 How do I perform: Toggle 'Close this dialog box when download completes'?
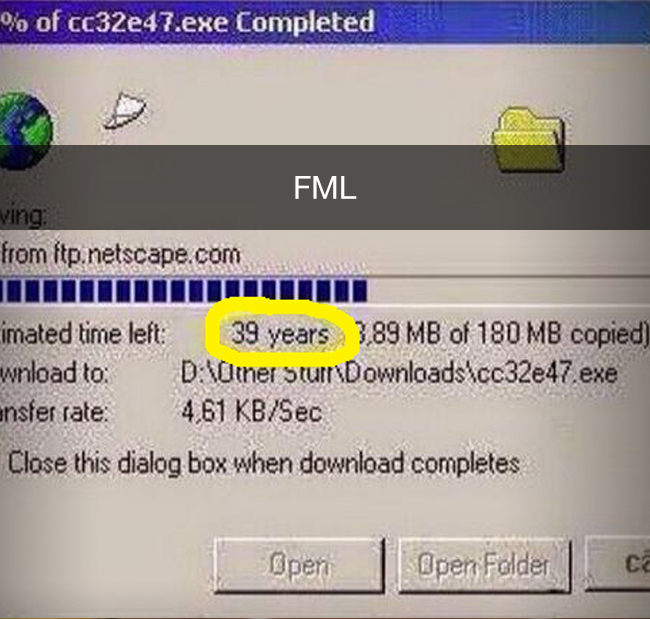[x=264, y=463]
